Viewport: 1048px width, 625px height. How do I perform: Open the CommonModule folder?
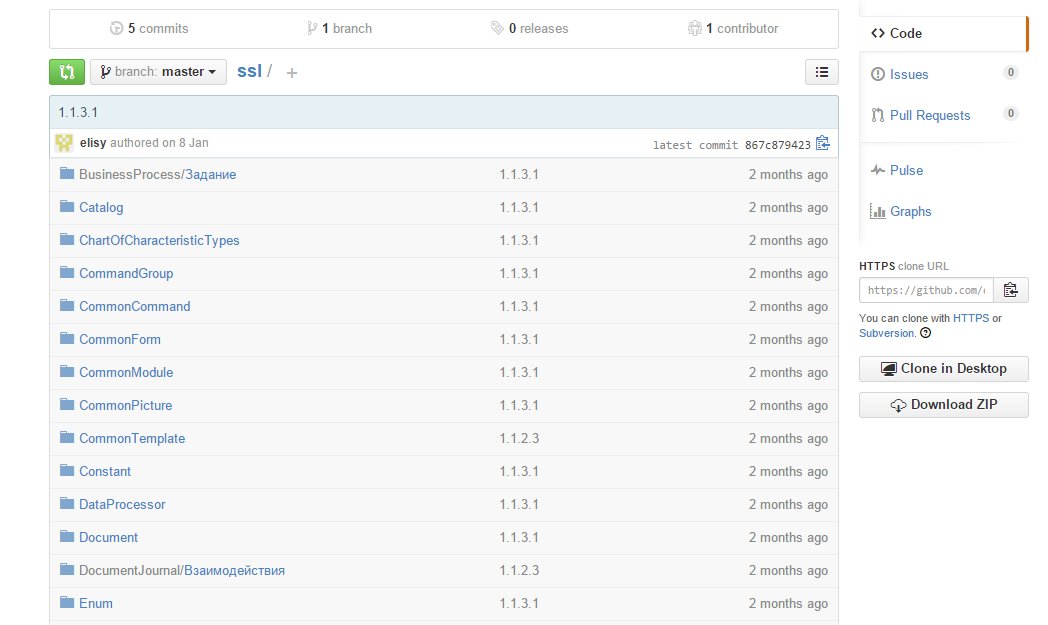coord(126,372)
